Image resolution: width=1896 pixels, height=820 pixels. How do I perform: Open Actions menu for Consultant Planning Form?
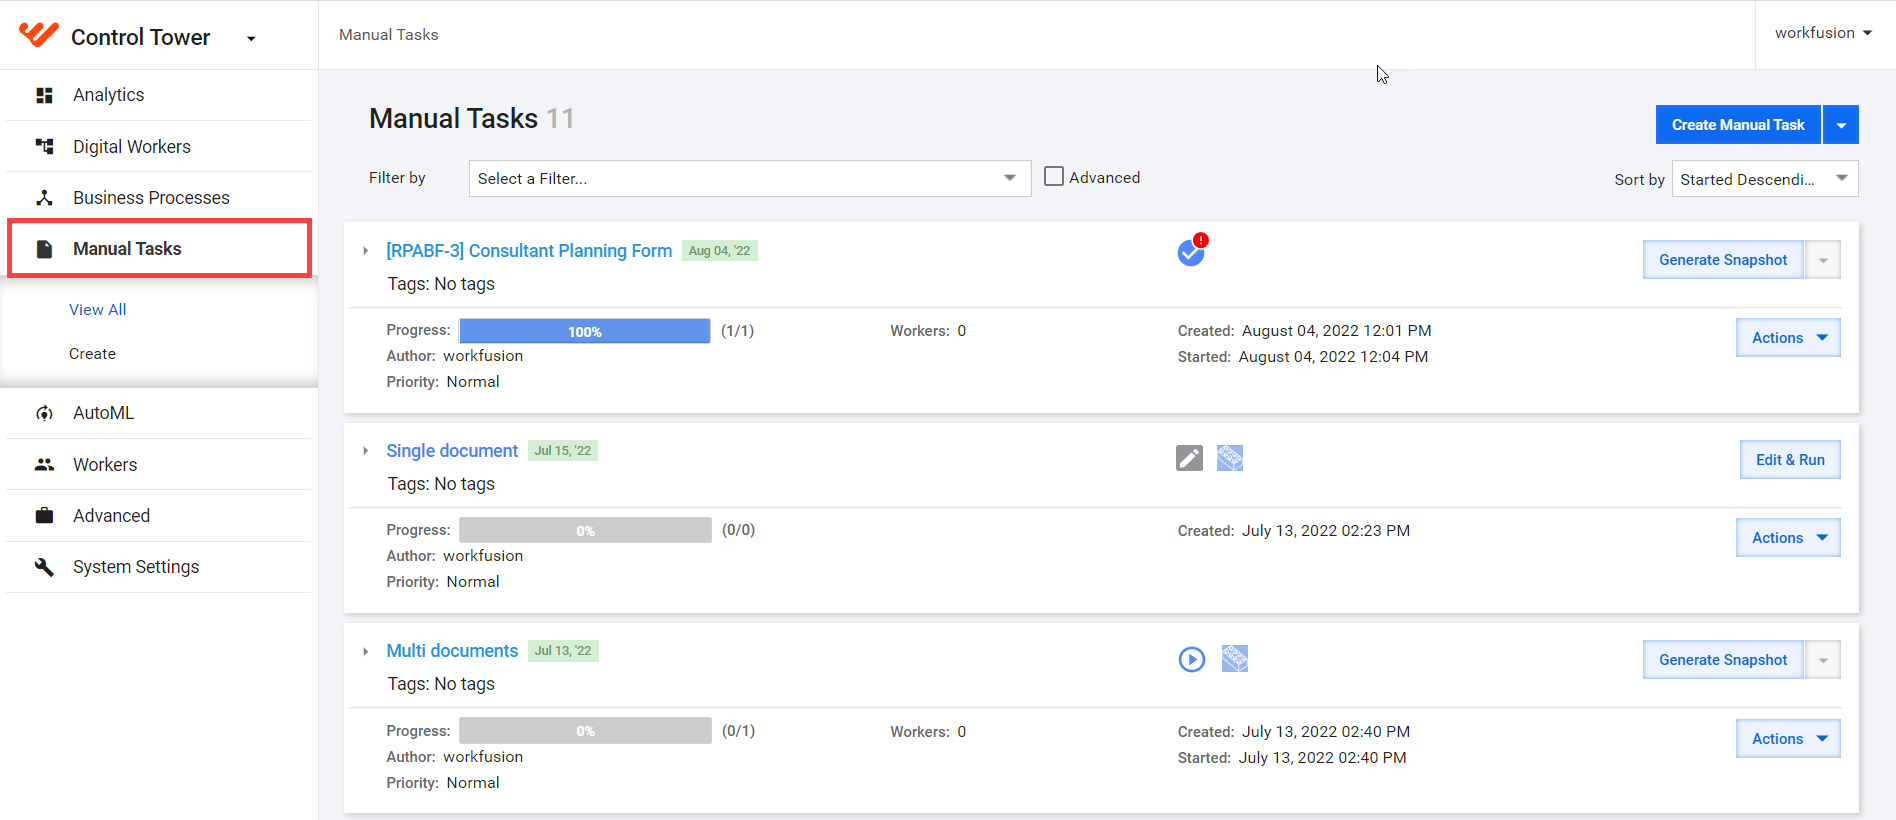point(1788,338)
